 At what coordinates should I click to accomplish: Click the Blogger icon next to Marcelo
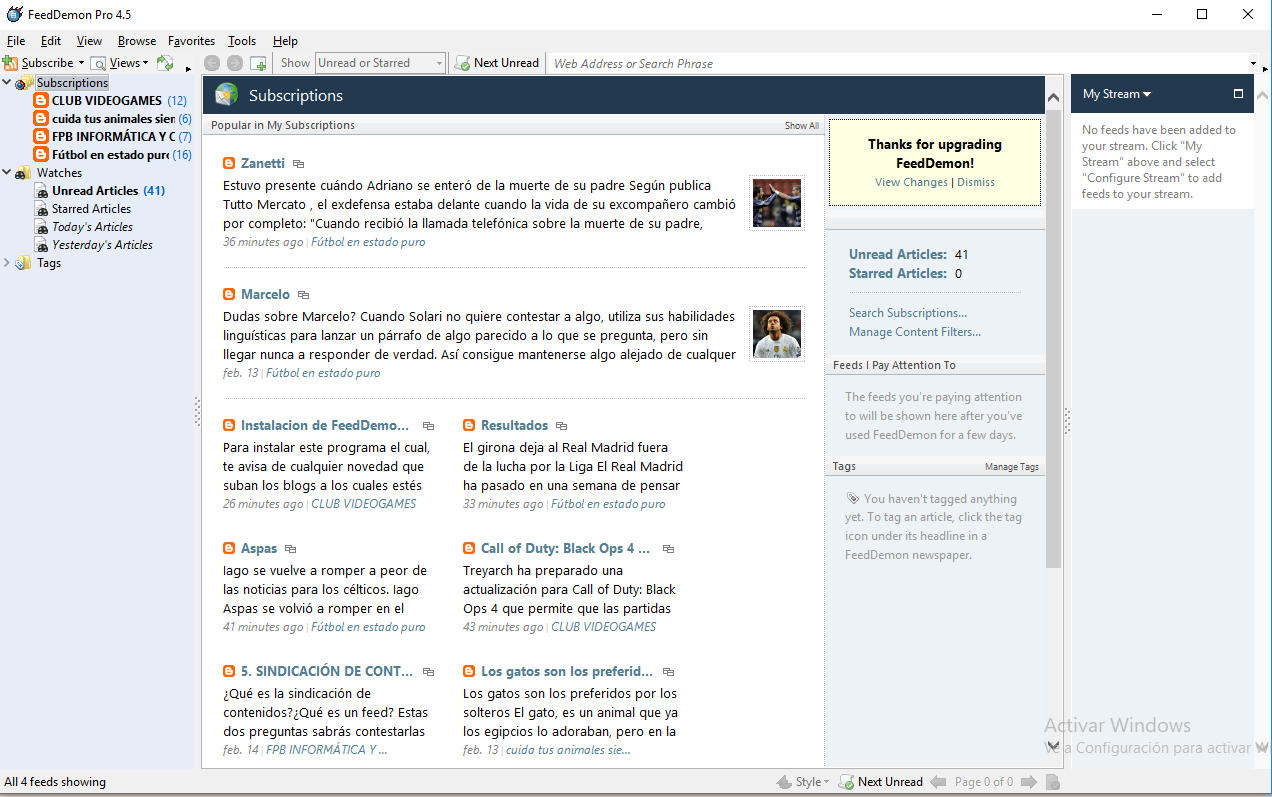coord(229,294)
